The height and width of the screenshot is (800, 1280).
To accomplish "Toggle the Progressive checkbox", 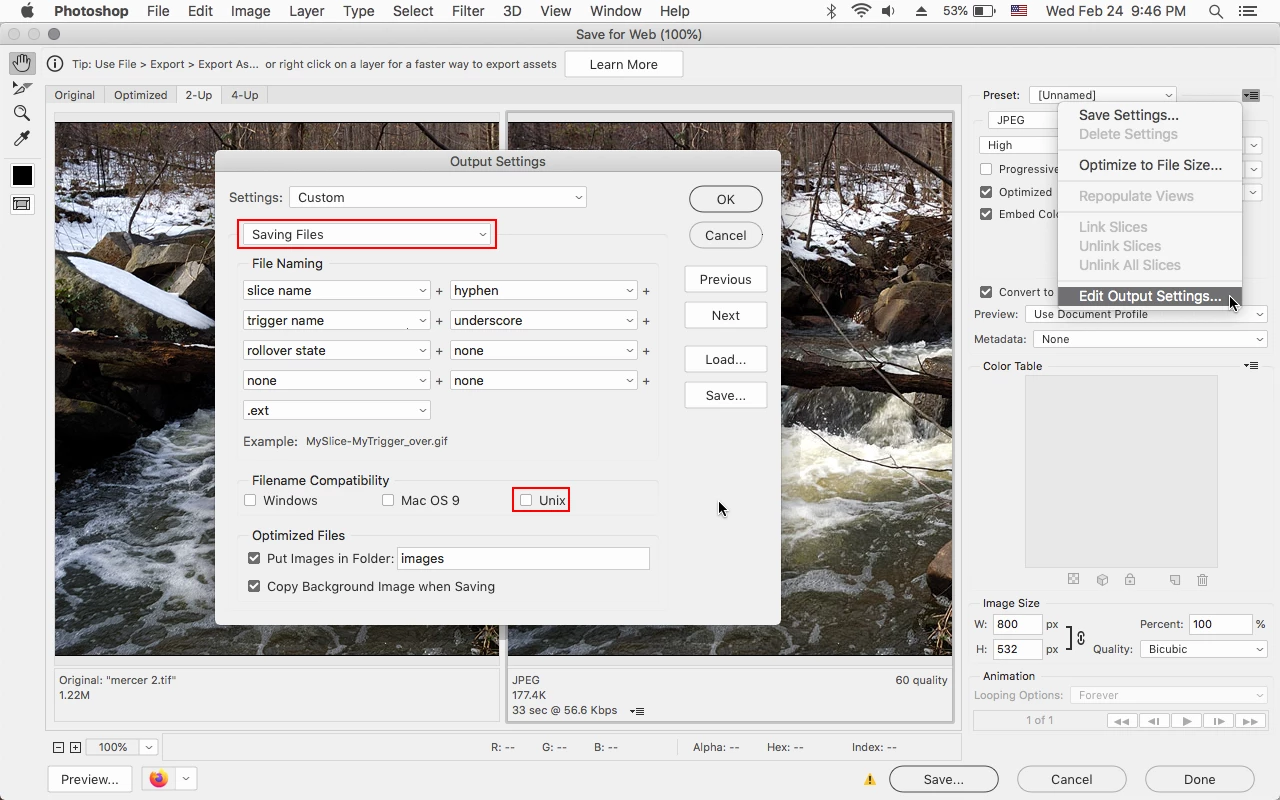I will coord(986,169).
